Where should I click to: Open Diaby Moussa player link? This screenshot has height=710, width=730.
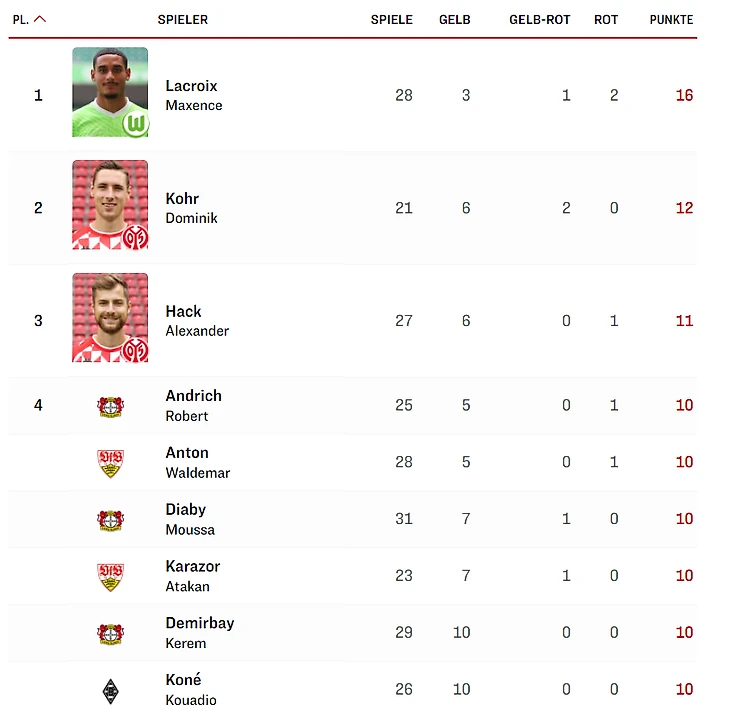tap(189, 519)
